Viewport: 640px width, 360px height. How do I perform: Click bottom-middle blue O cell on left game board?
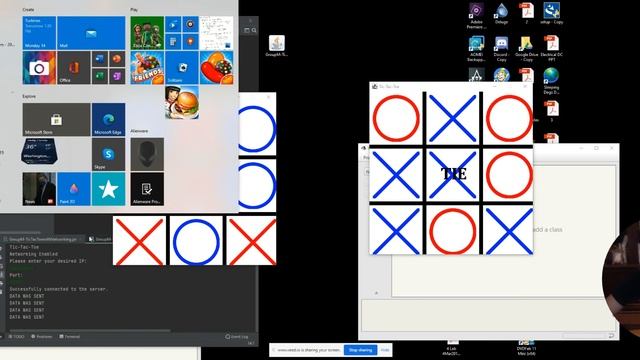196,241
